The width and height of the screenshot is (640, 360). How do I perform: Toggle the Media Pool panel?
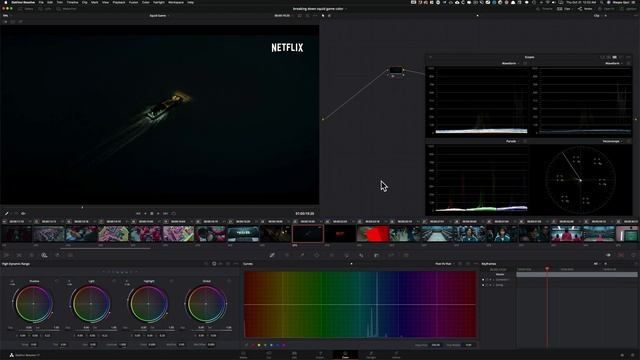(x=67, y=9)
